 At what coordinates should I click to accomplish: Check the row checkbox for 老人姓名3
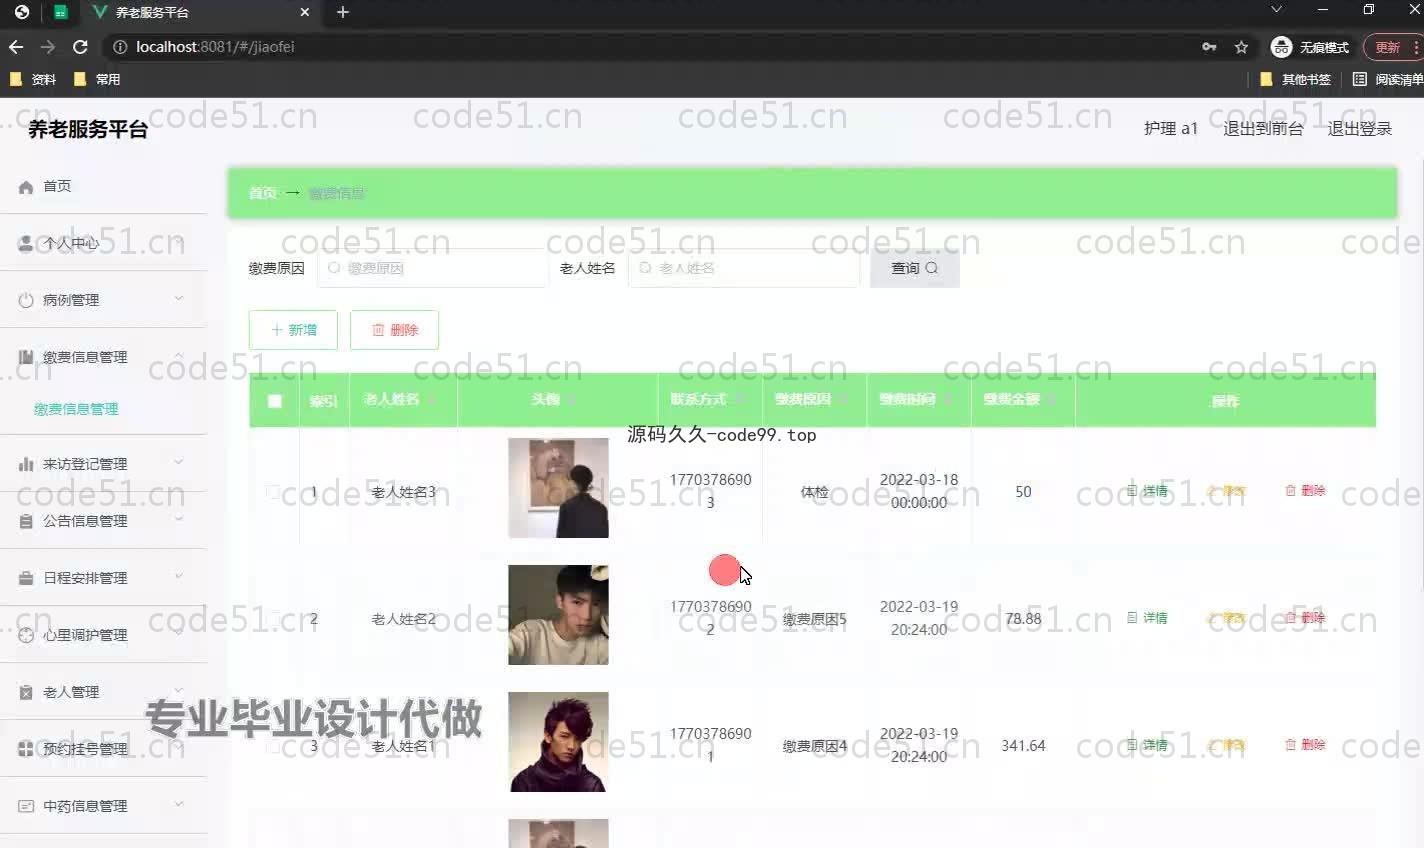coord(273,492)
